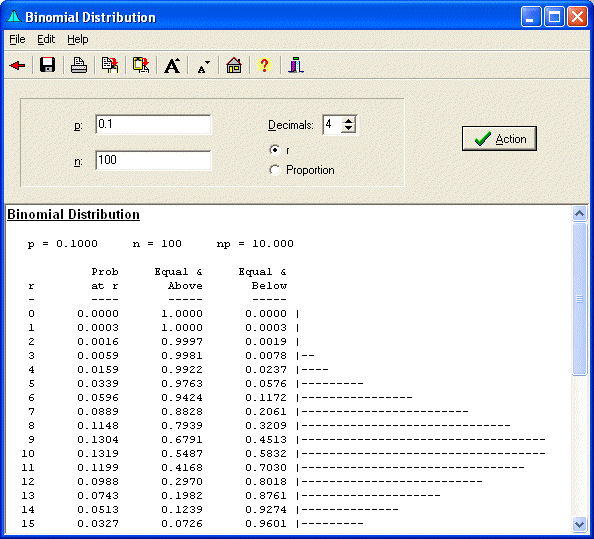Open the Help menu
The image size is (594, 539).
pos(78,39)
